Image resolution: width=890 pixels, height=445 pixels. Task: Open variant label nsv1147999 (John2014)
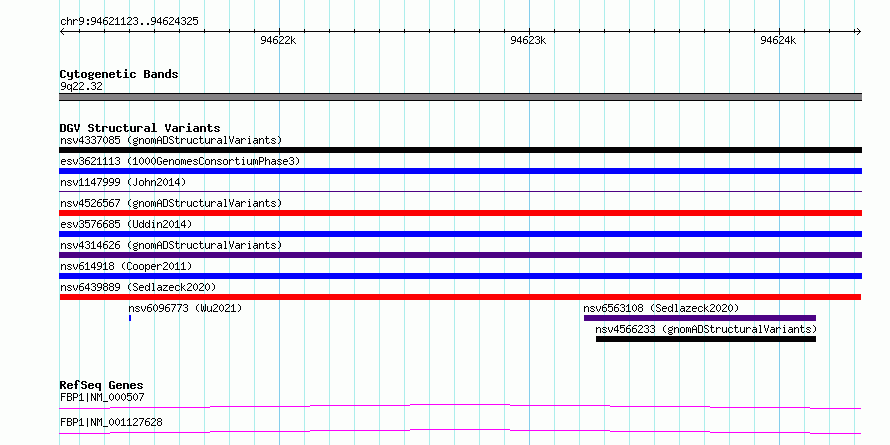pyautogui.click(x=123, y=182)
